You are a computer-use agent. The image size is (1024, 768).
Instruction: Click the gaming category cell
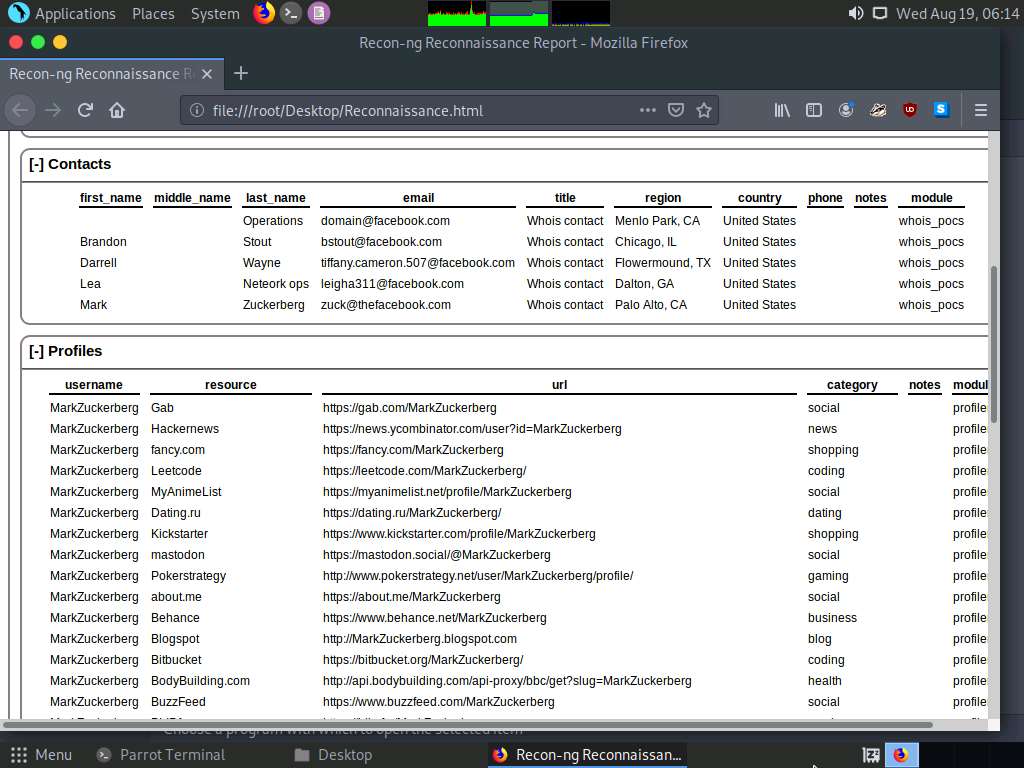tap(828, 576)
